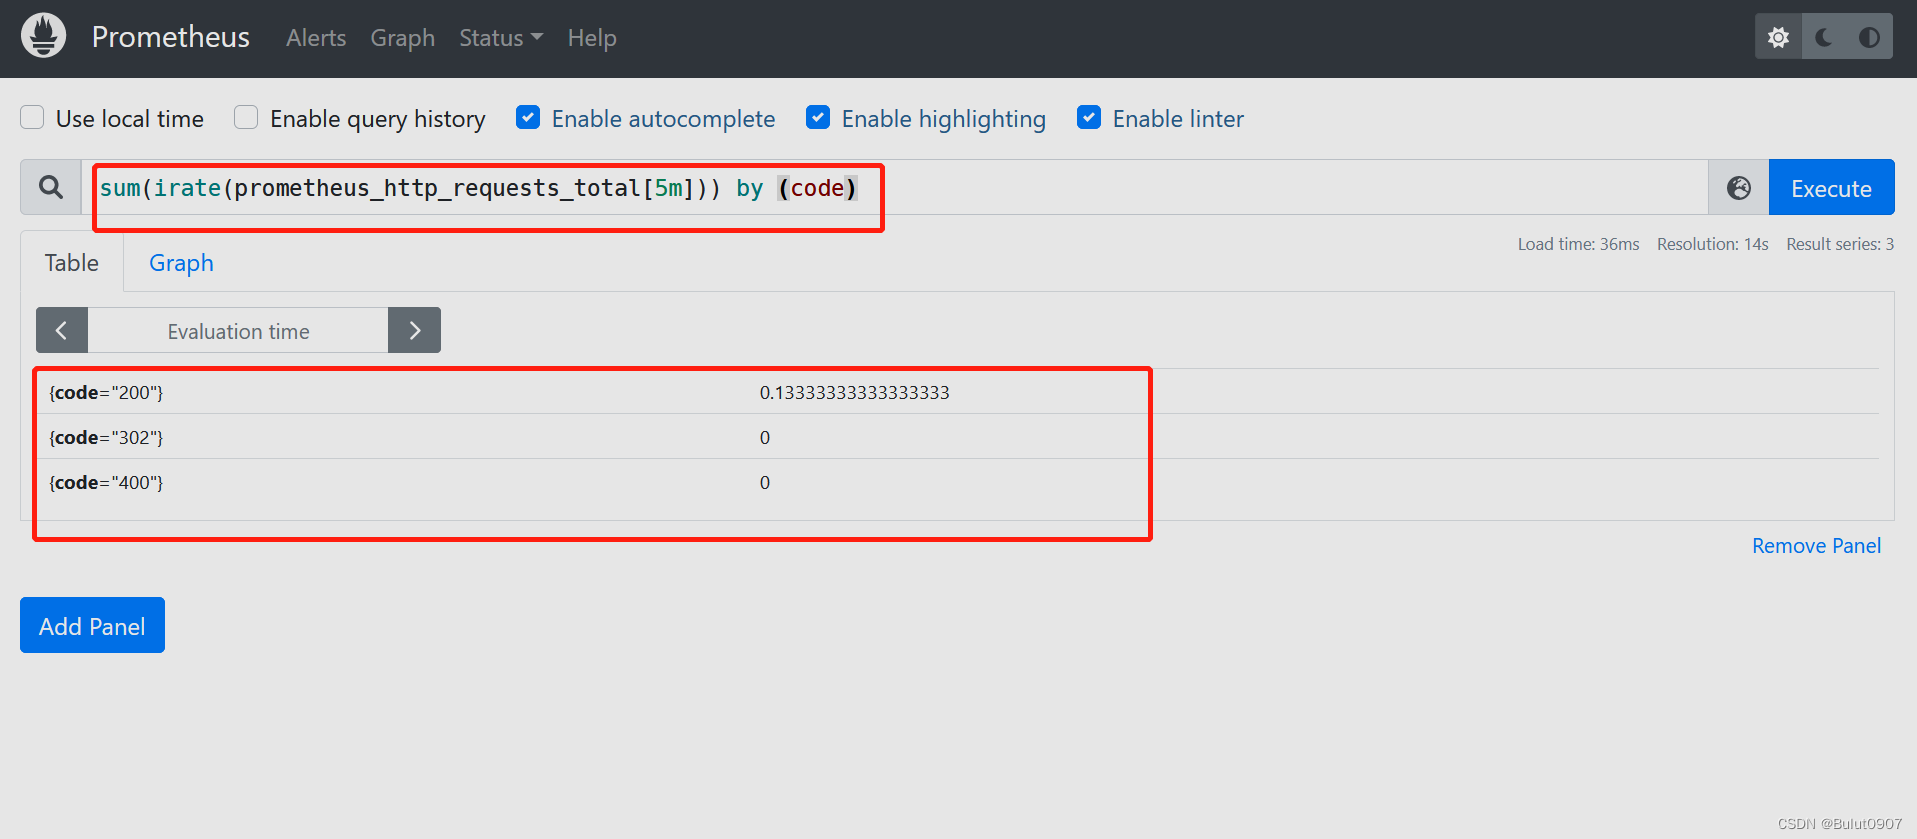Click Remove Panel link
Viewport: 1917px width, 839px height.
tap(1816, 546)
